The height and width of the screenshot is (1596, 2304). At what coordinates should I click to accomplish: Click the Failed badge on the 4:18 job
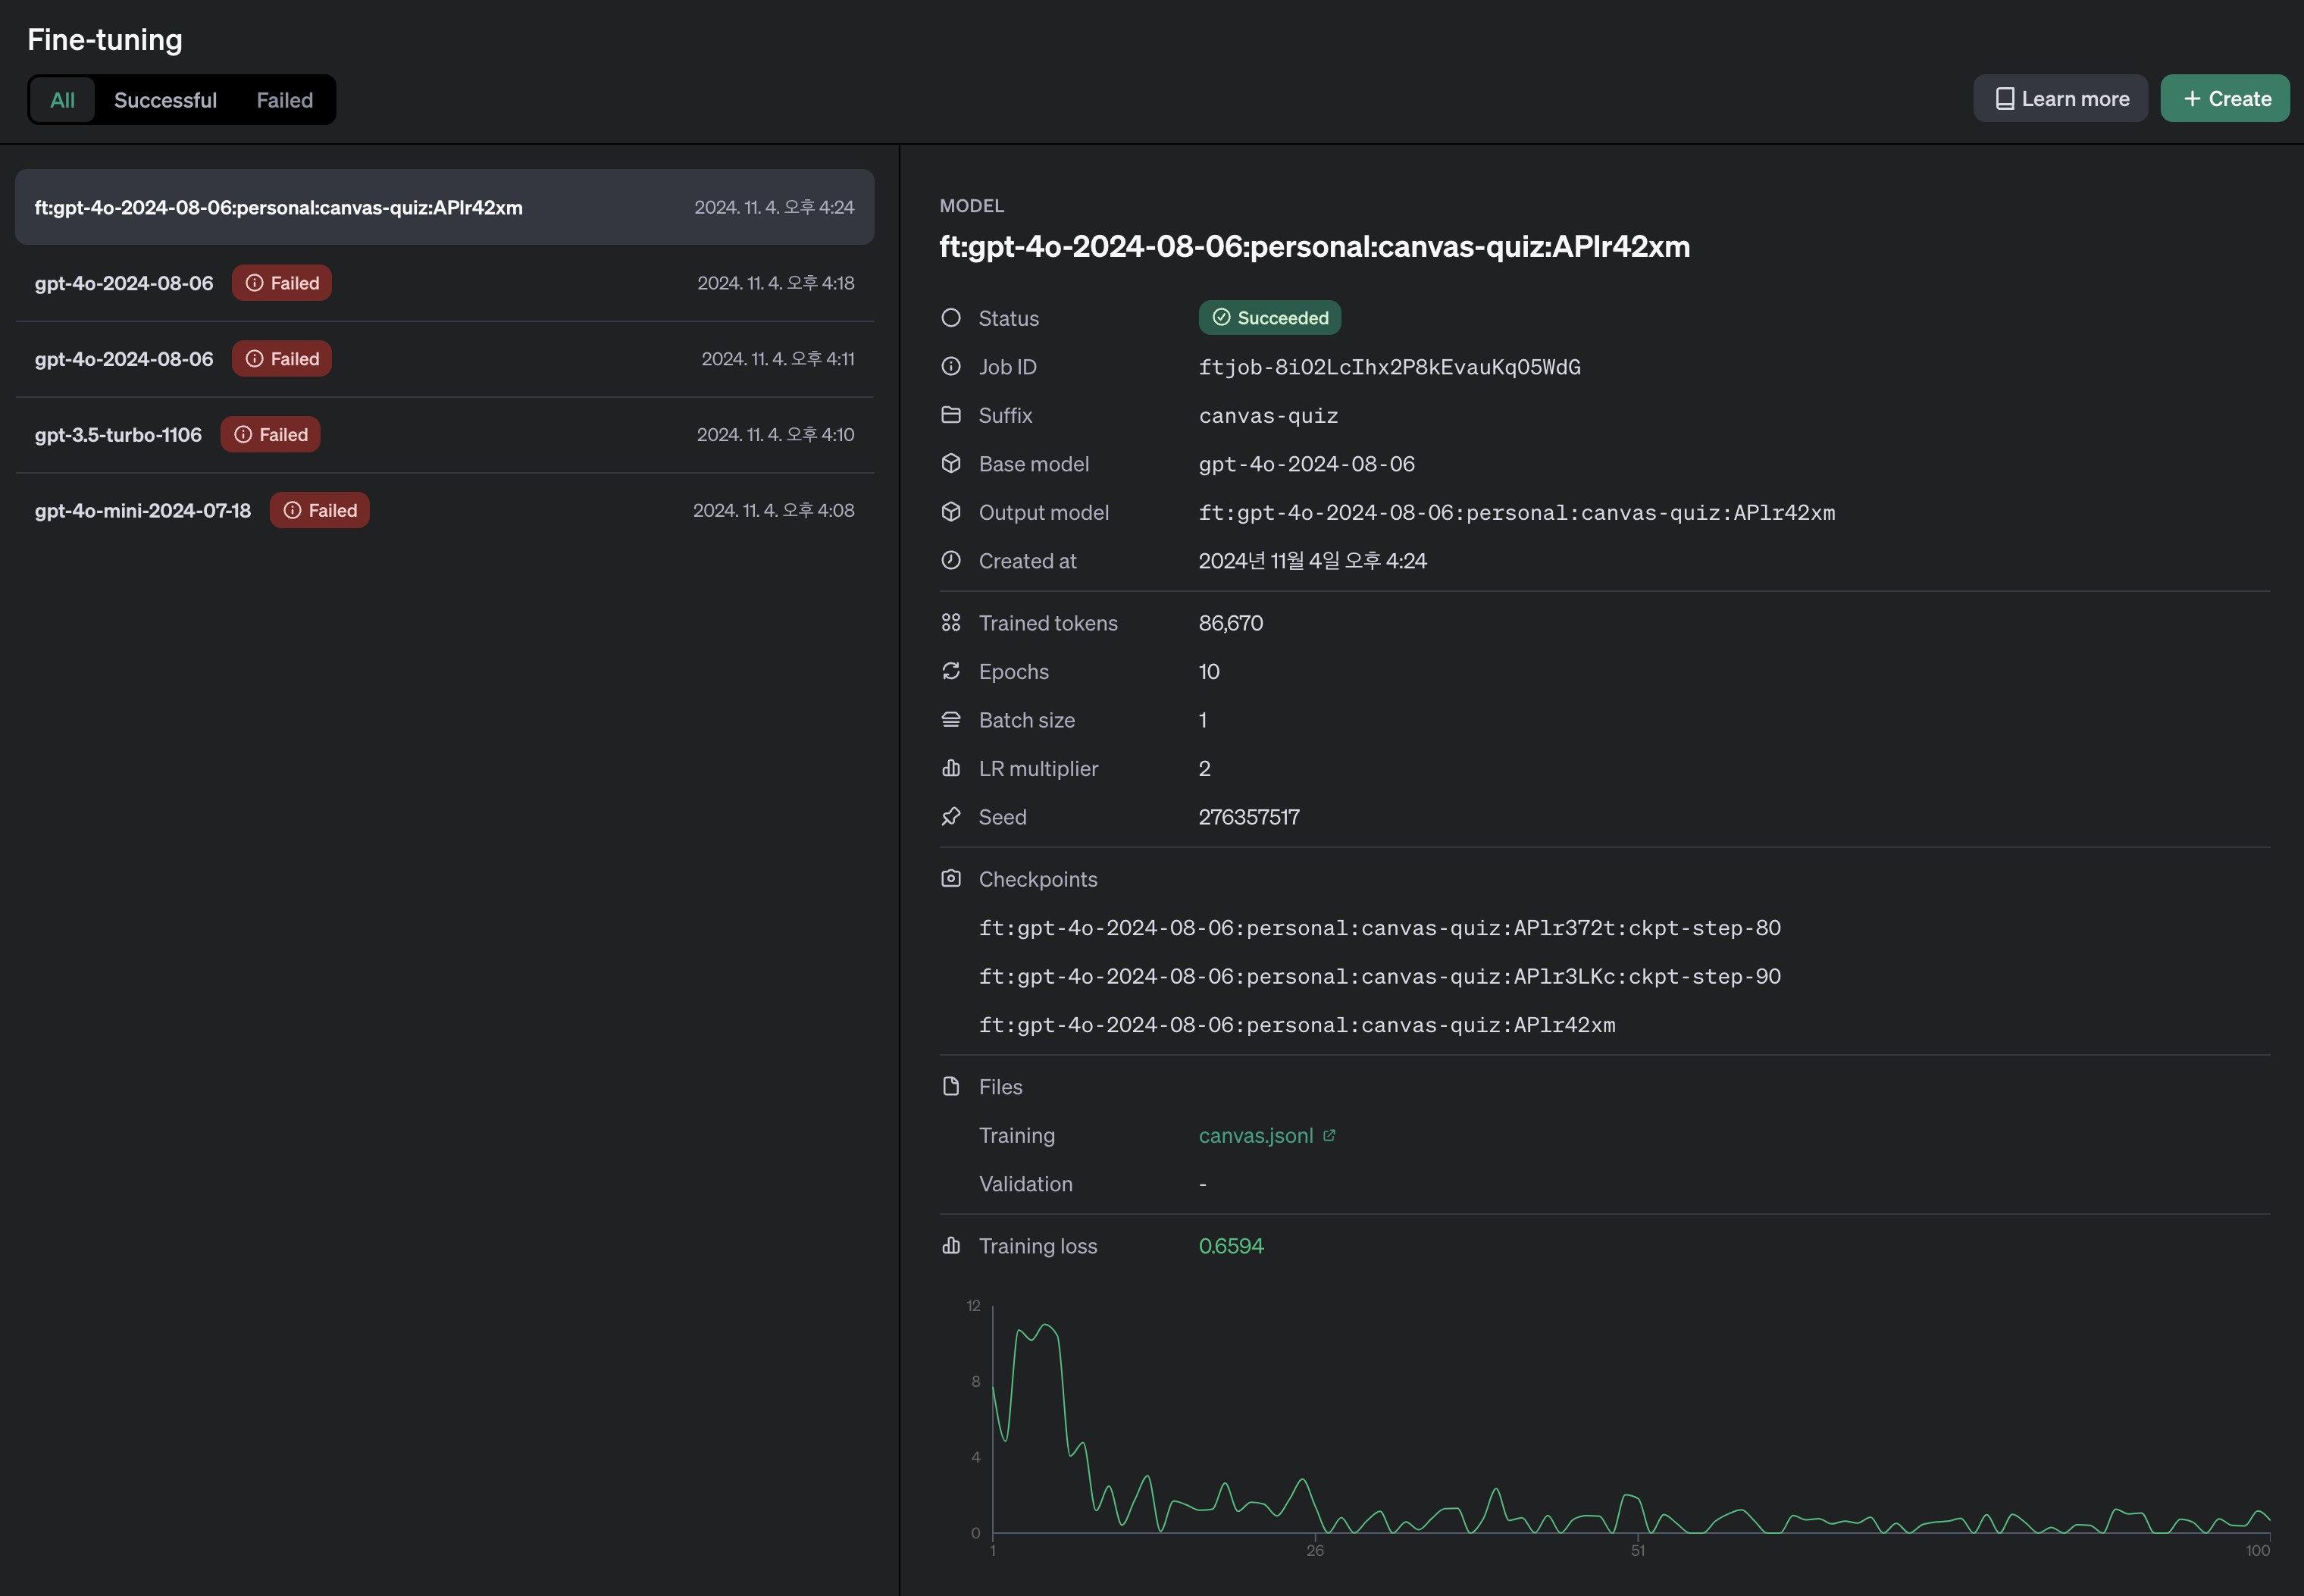(x=282, y=283)
